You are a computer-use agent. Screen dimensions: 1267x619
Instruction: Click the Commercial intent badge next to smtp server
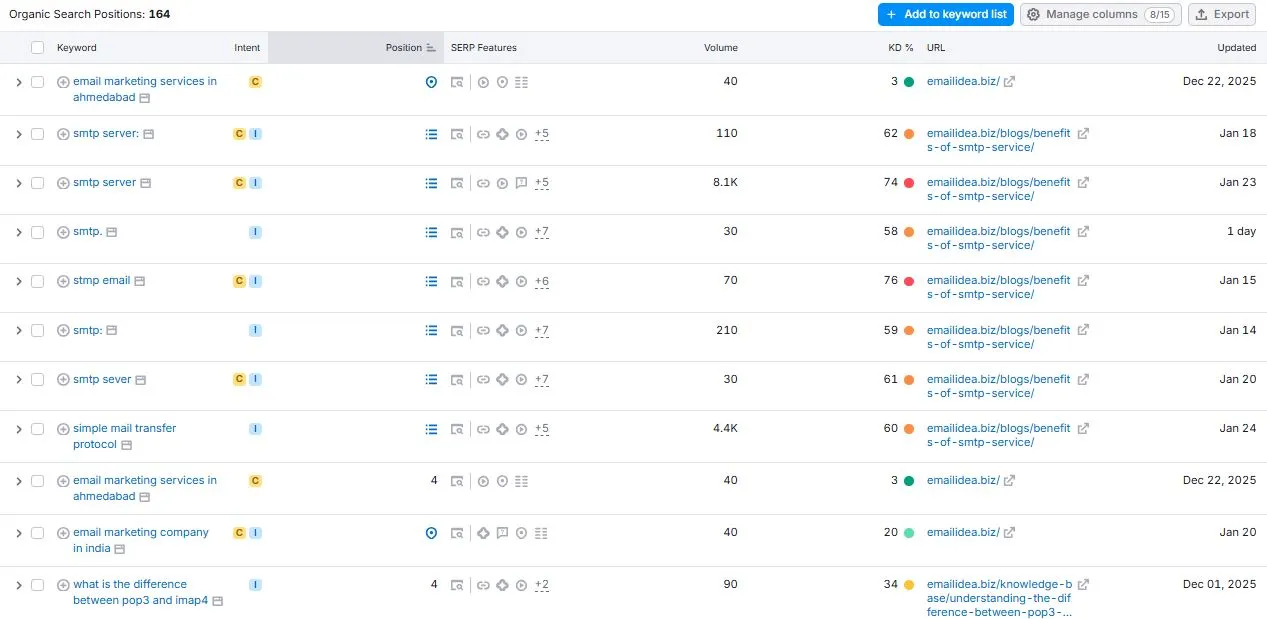click(x=239, y=183)
